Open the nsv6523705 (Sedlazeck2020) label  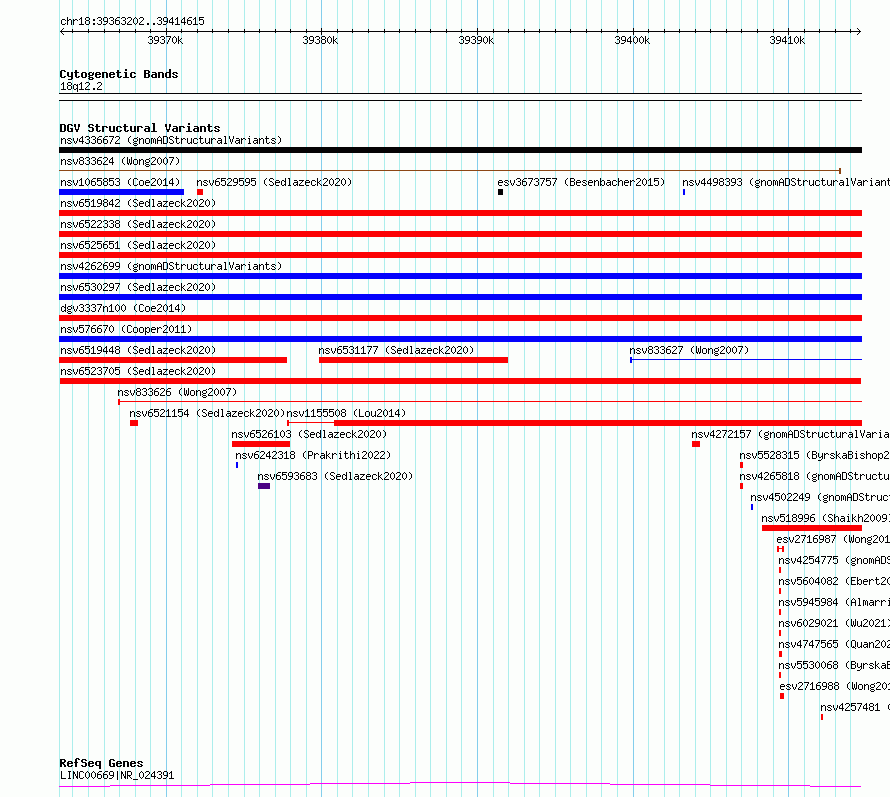[x=138, y=371]
